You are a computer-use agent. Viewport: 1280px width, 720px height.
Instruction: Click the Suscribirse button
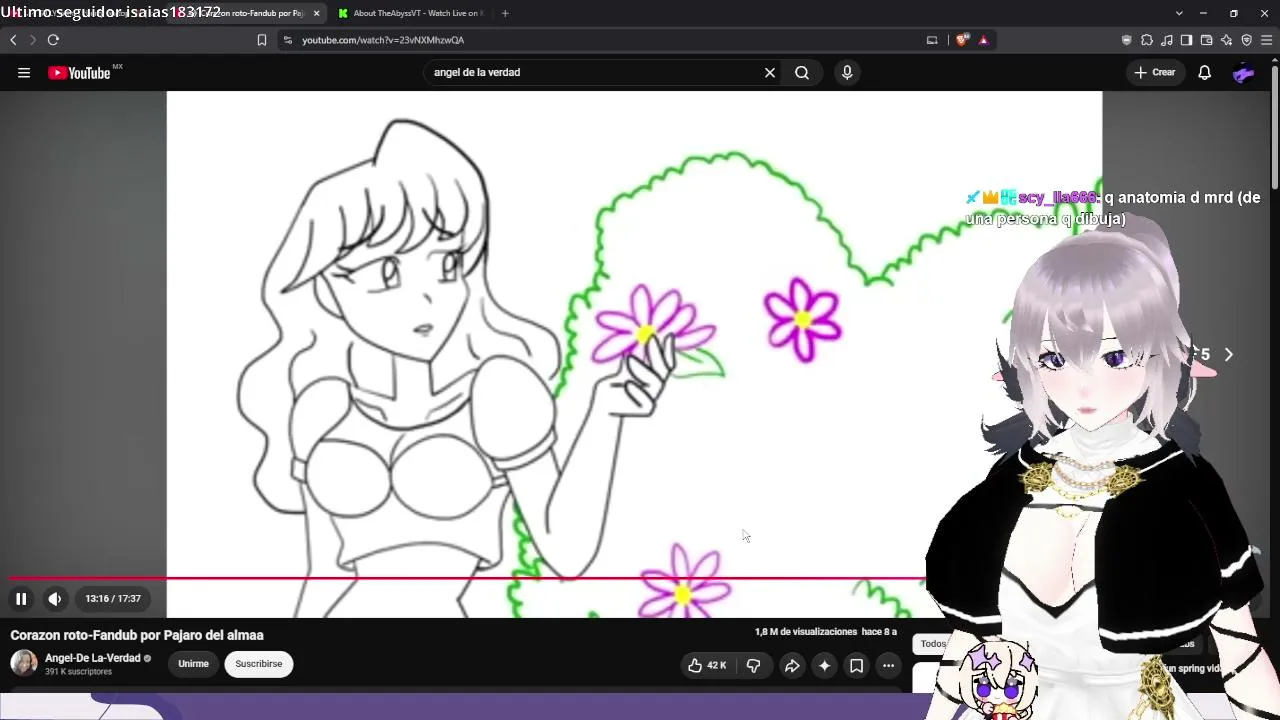pyautogui.click(x=259, y=664)
